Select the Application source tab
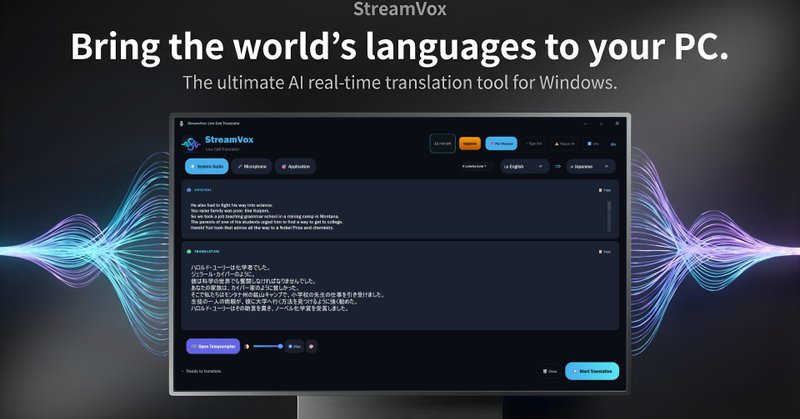 (295, 166)
